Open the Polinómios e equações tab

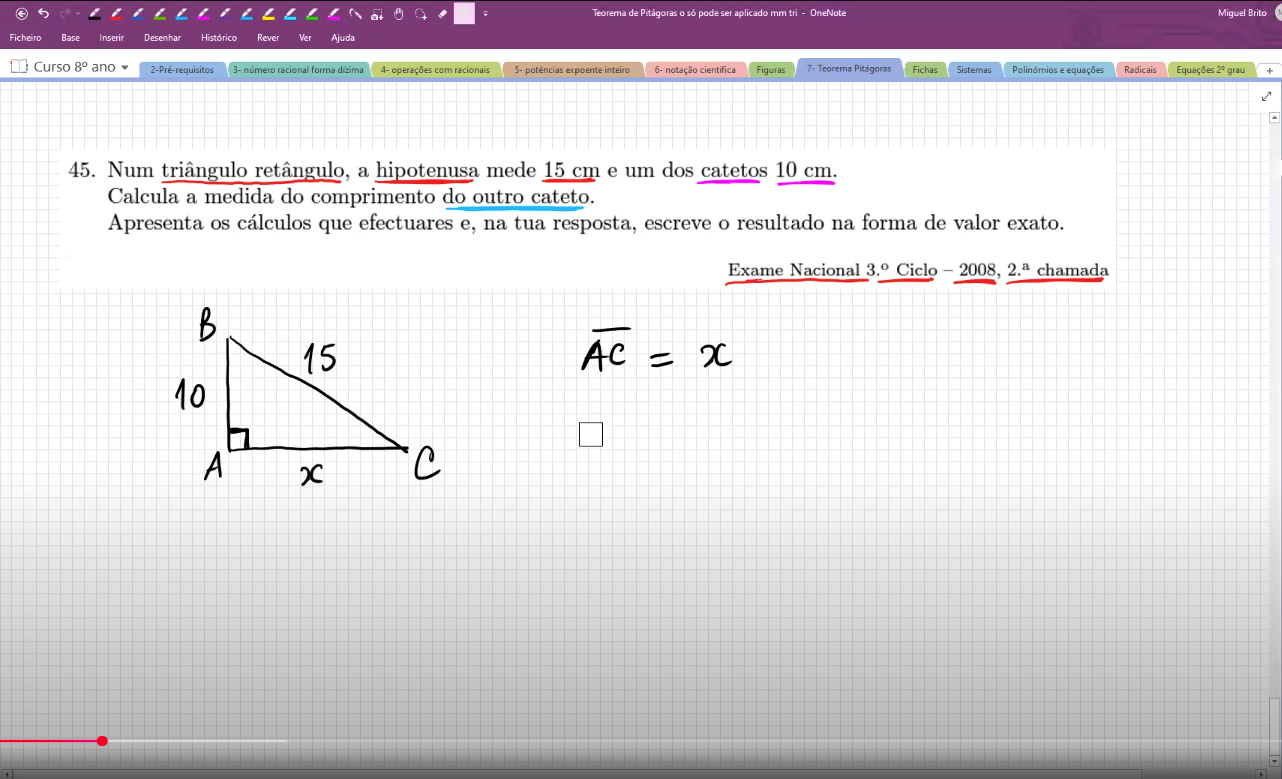(1058, 70)
